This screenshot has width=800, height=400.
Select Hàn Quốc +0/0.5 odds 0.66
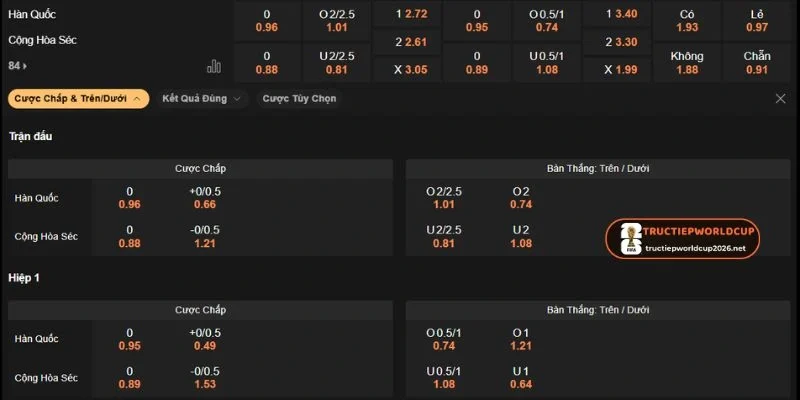pyautogui.click(x=205, y=198)
